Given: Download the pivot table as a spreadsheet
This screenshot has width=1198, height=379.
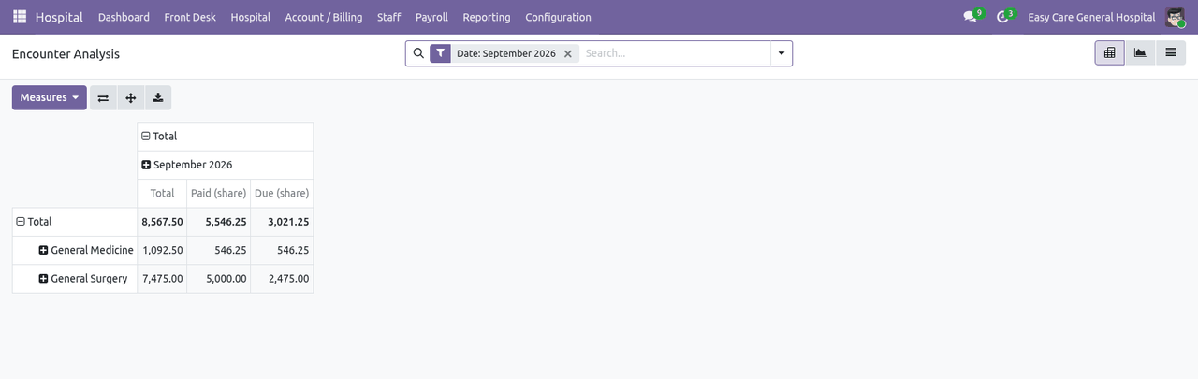Looking at the screenshot, I should (x=158, y=98).
